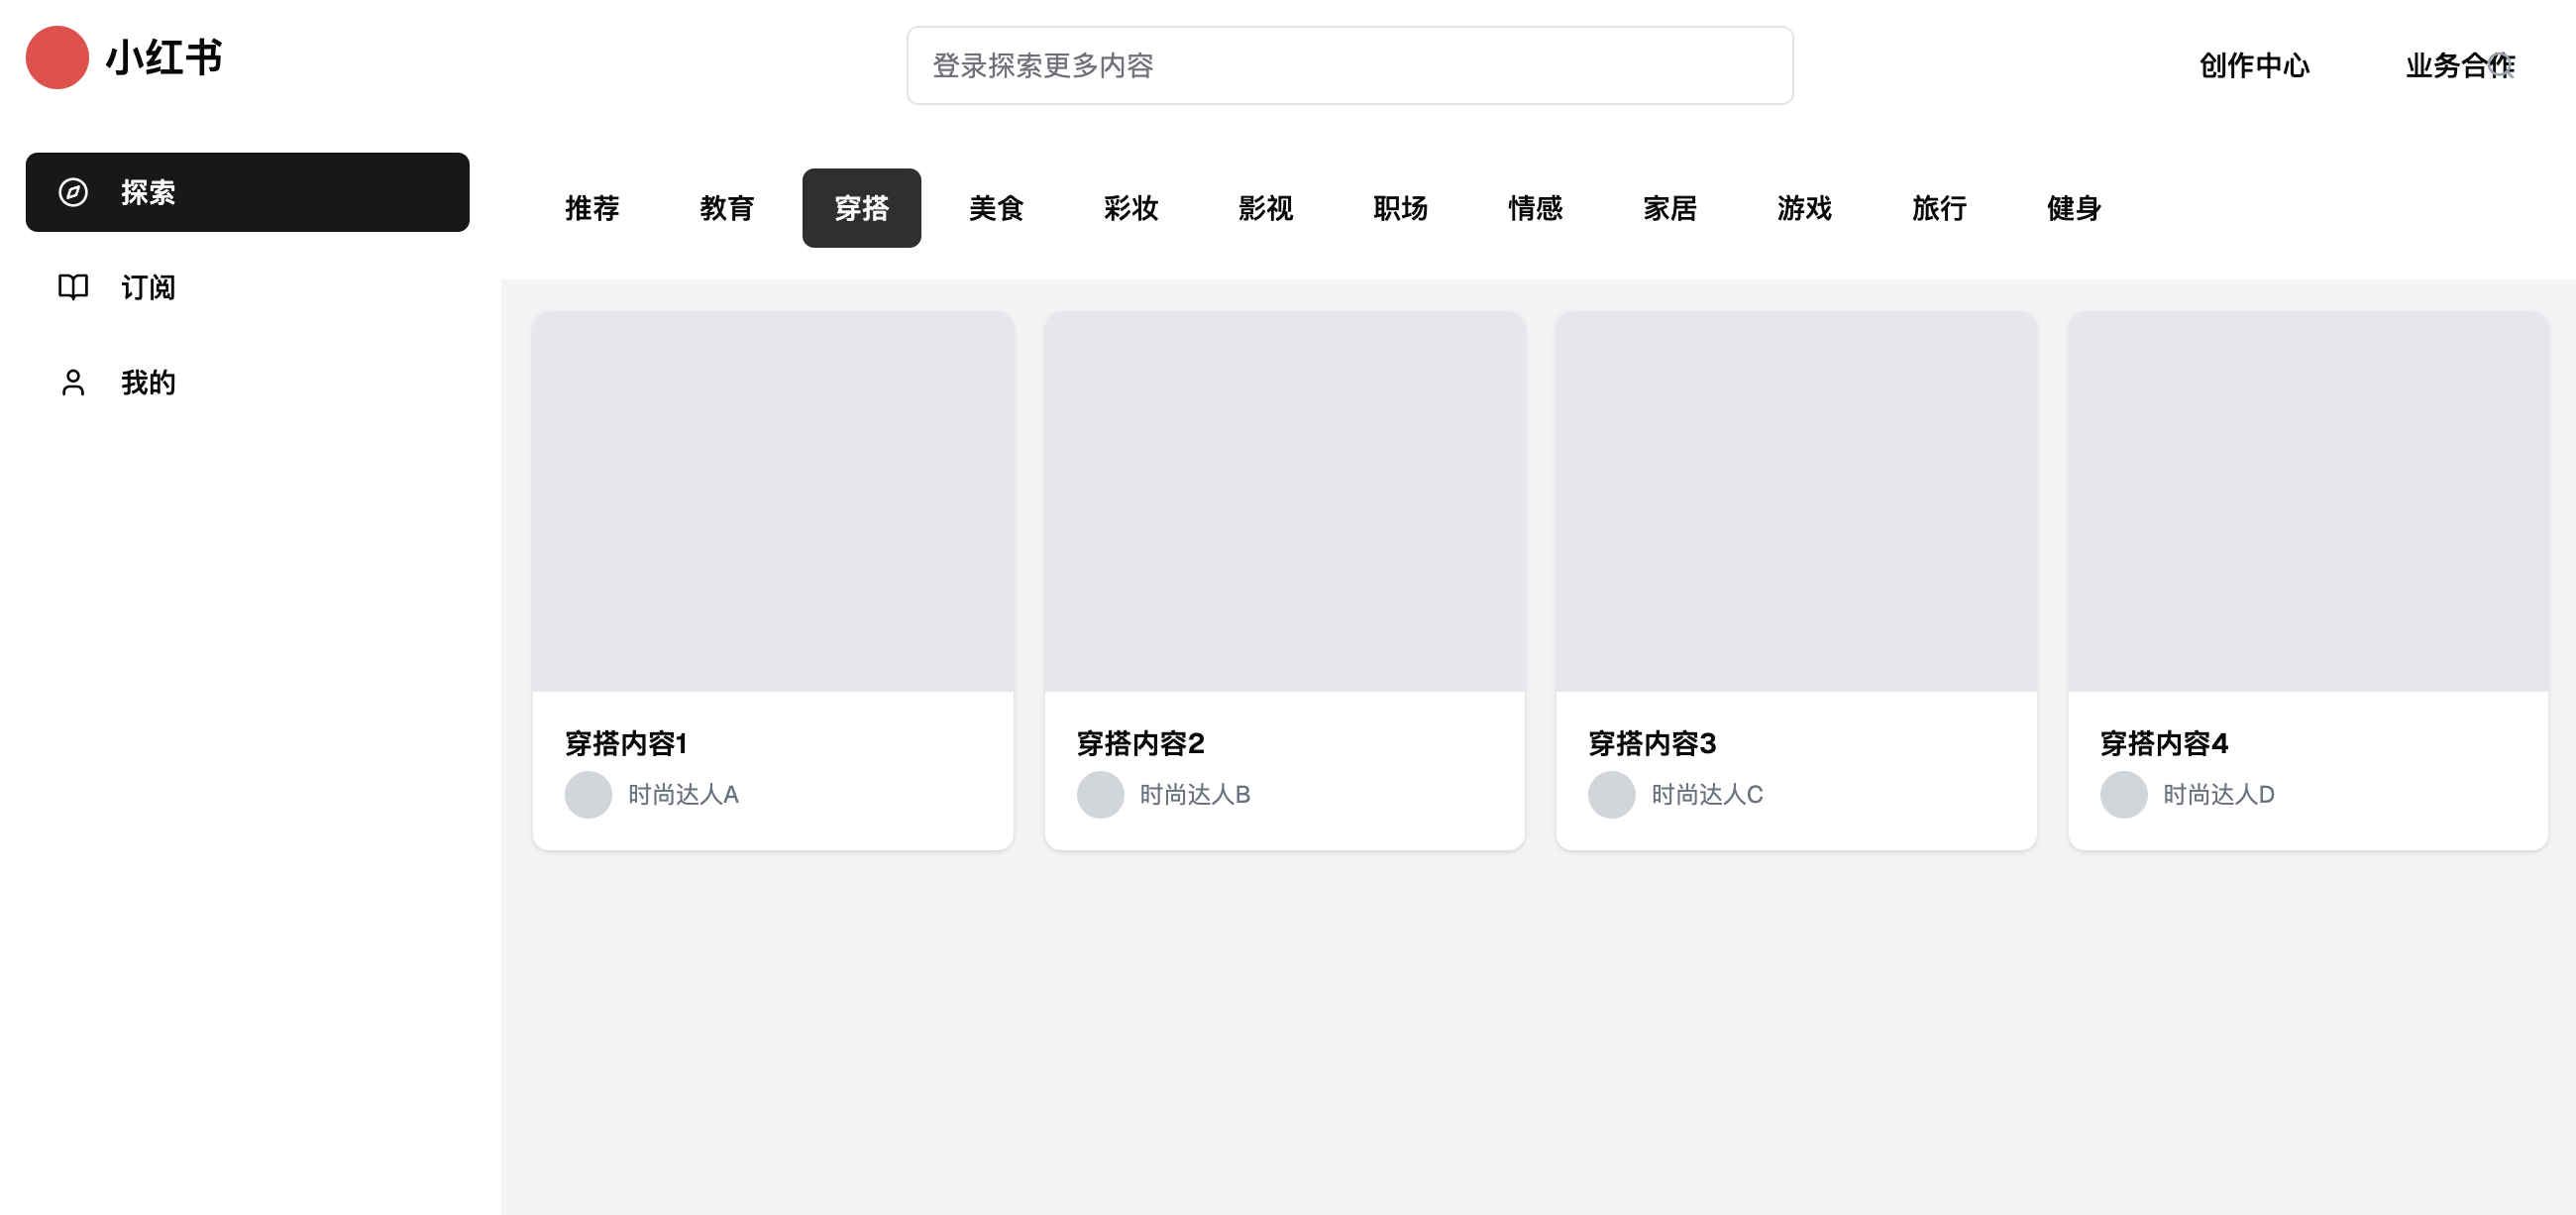This screenshot has height=1215, width=2576.
Task: Click the 时尚达人A avatar circle
Action: [588, 794]
